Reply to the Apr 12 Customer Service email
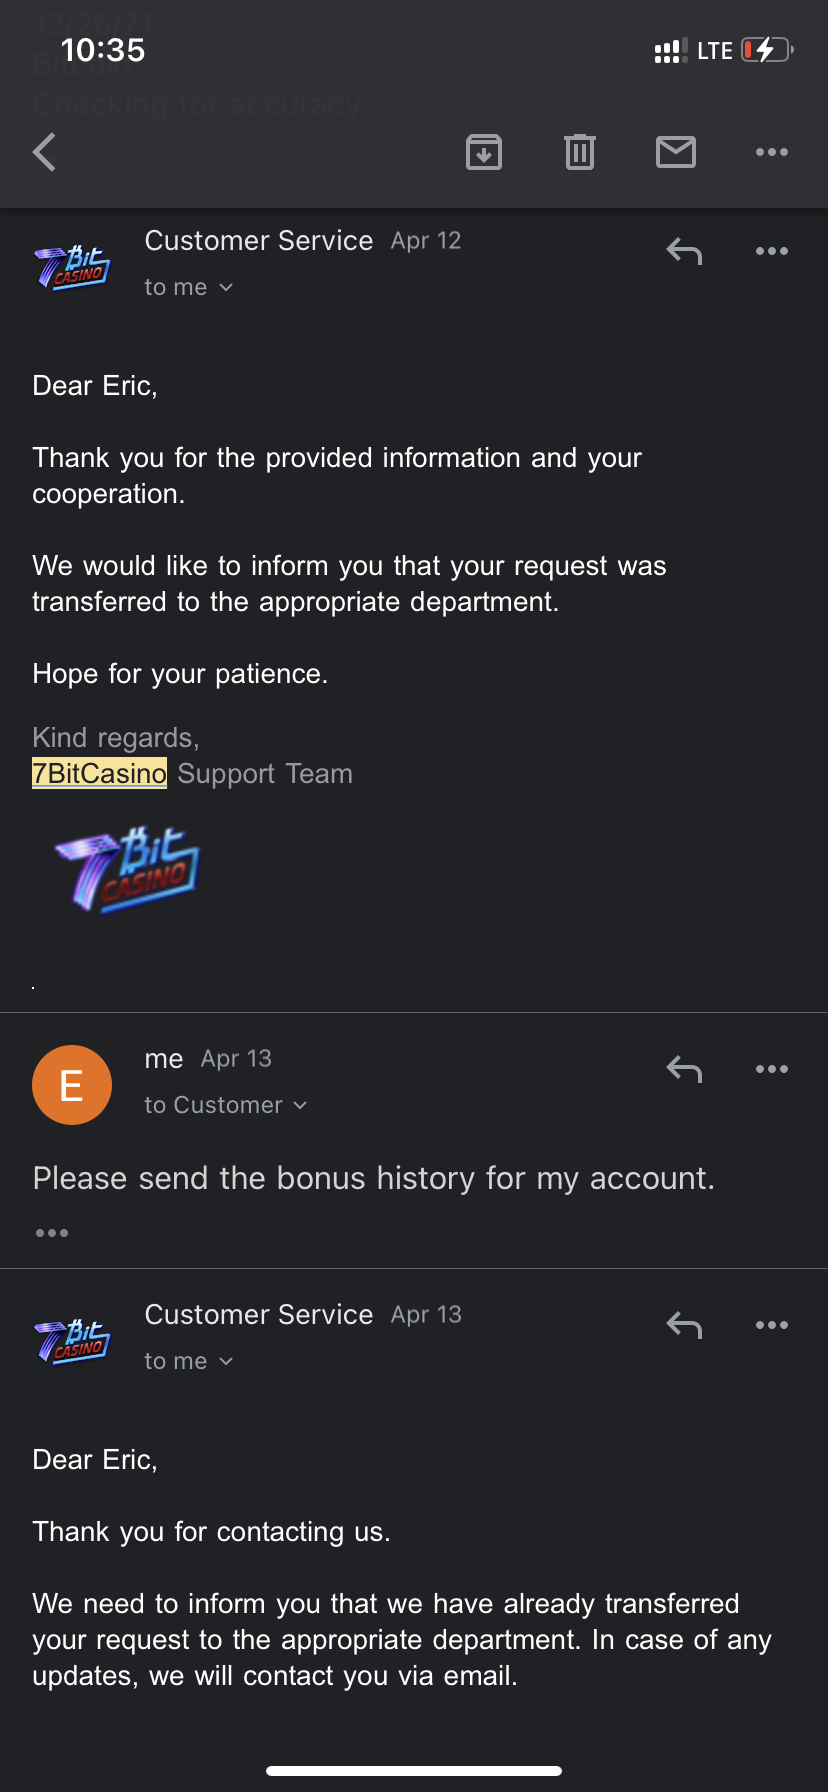828x1792 pixels. pos(684,251)
